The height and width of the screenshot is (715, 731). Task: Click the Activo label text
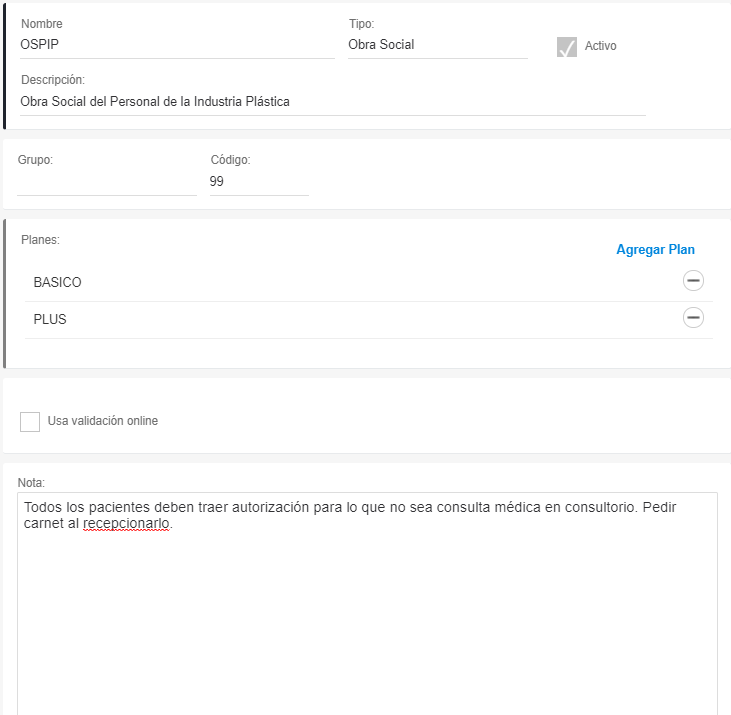[x=600, y=46]
